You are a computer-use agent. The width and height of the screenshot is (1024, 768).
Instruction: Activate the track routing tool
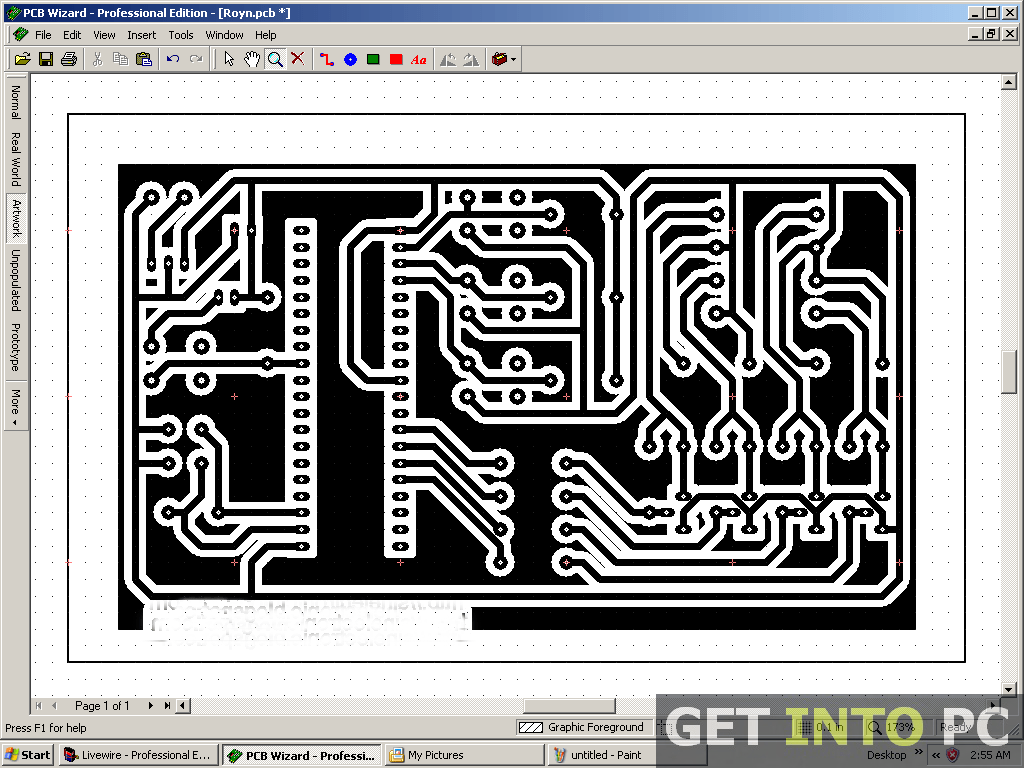tap(326, 59)
